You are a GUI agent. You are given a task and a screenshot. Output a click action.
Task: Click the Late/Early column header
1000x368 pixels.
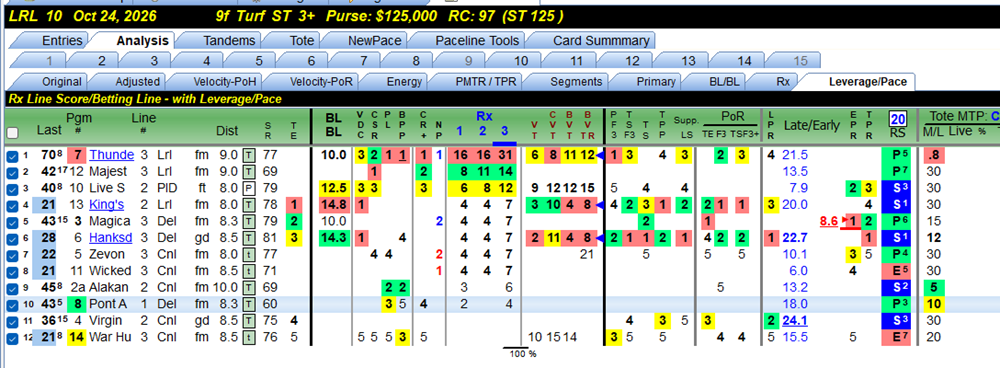point(811,126)
